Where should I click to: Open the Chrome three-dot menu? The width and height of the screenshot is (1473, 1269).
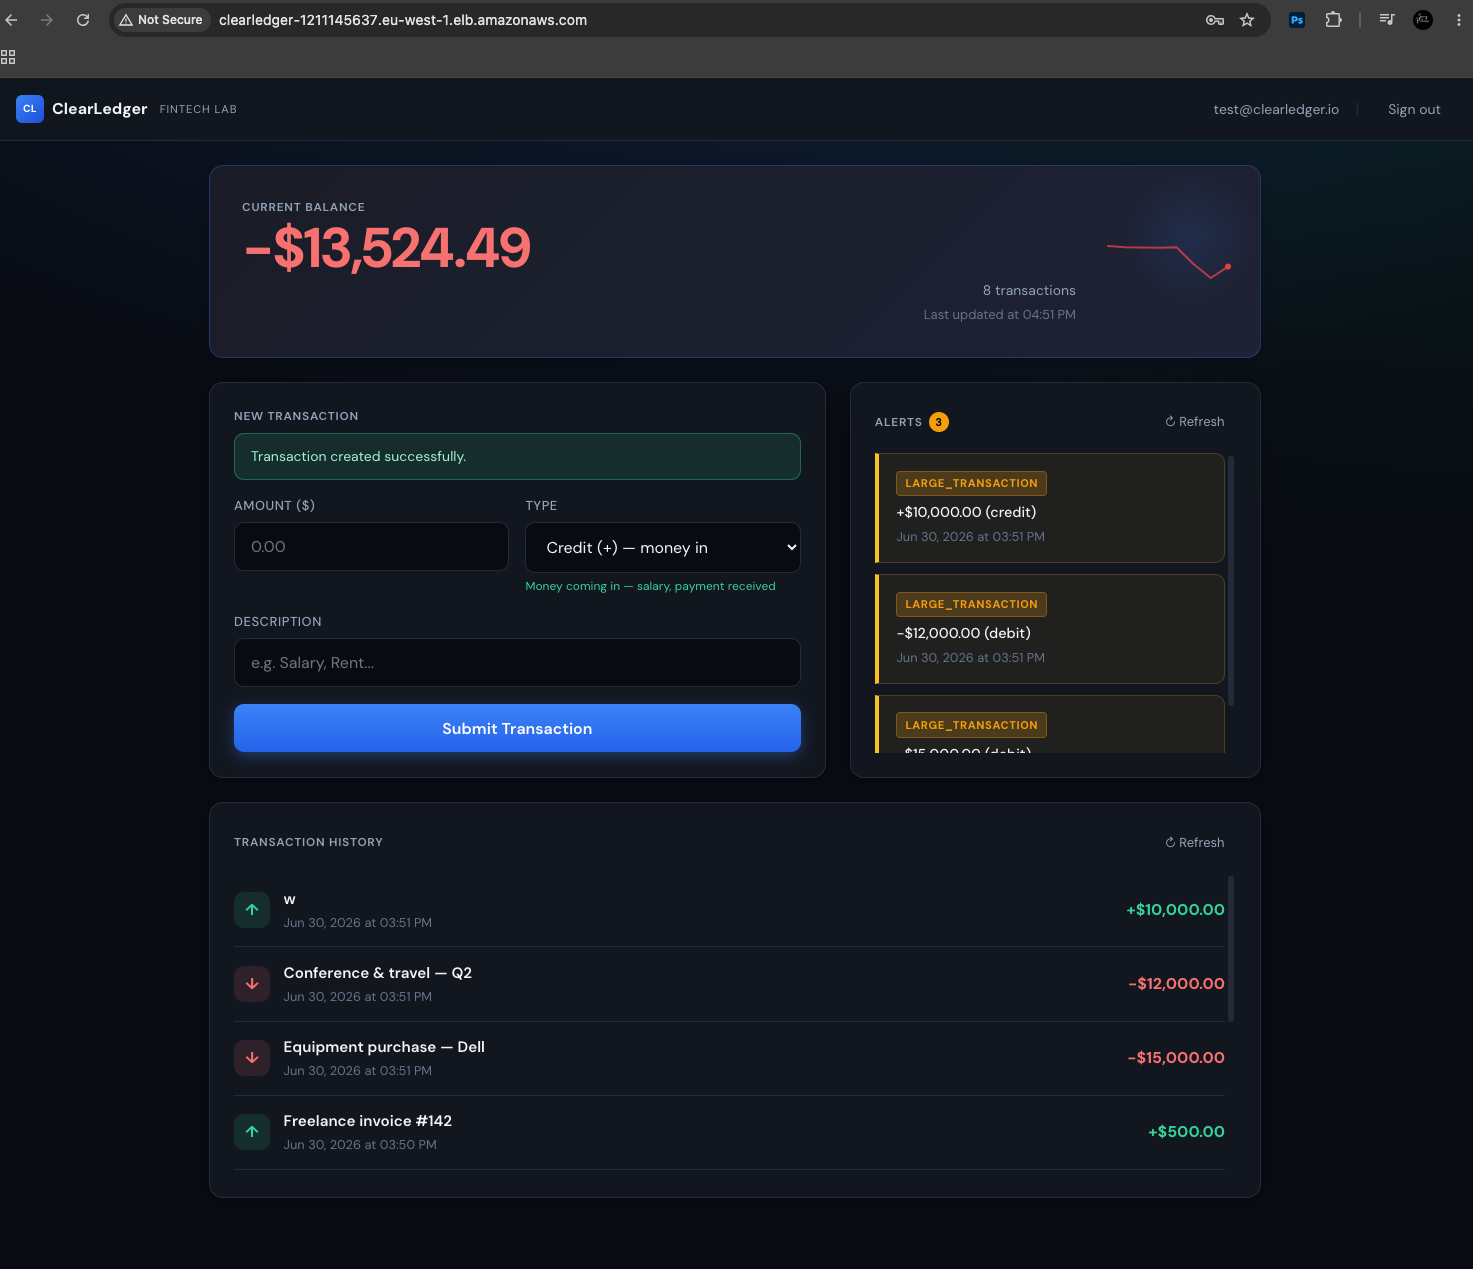click(x=1459, y=20)
